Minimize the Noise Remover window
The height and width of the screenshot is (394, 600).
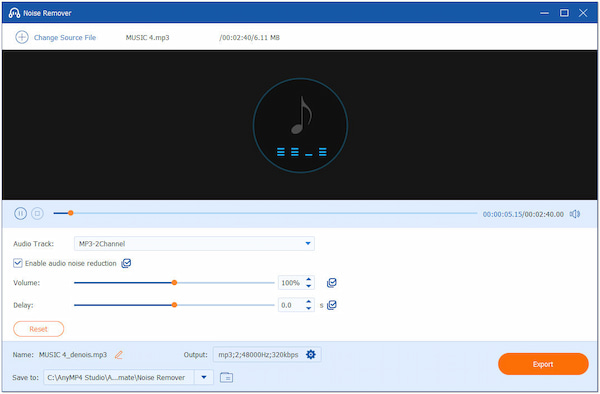(545, 13)
